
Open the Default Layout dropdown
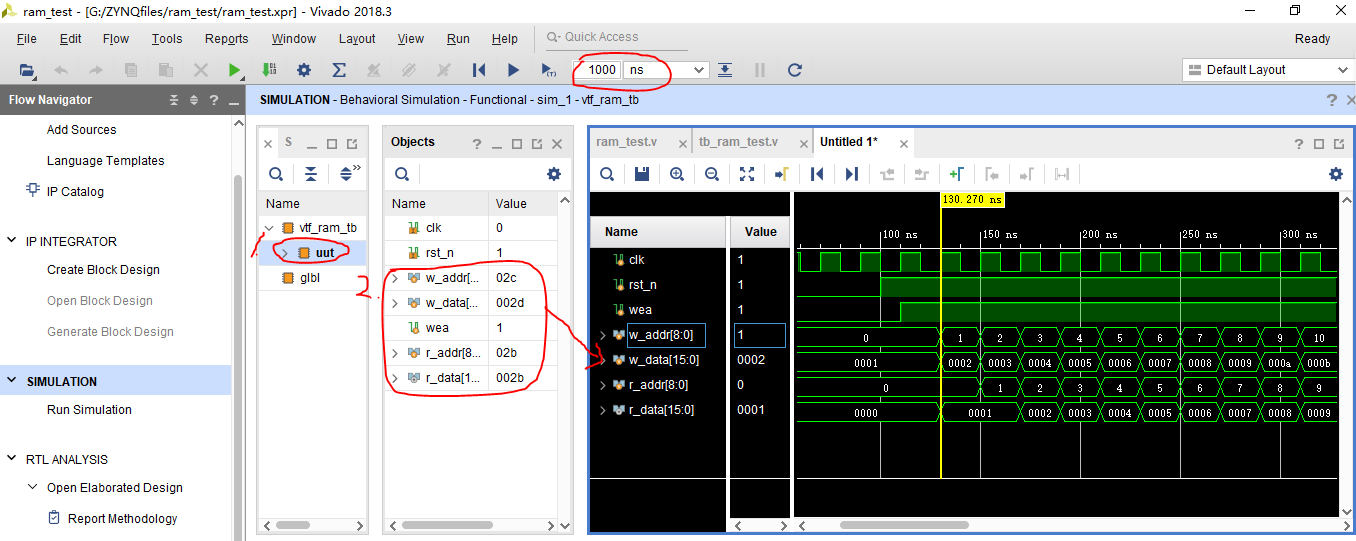point(1267,70)
